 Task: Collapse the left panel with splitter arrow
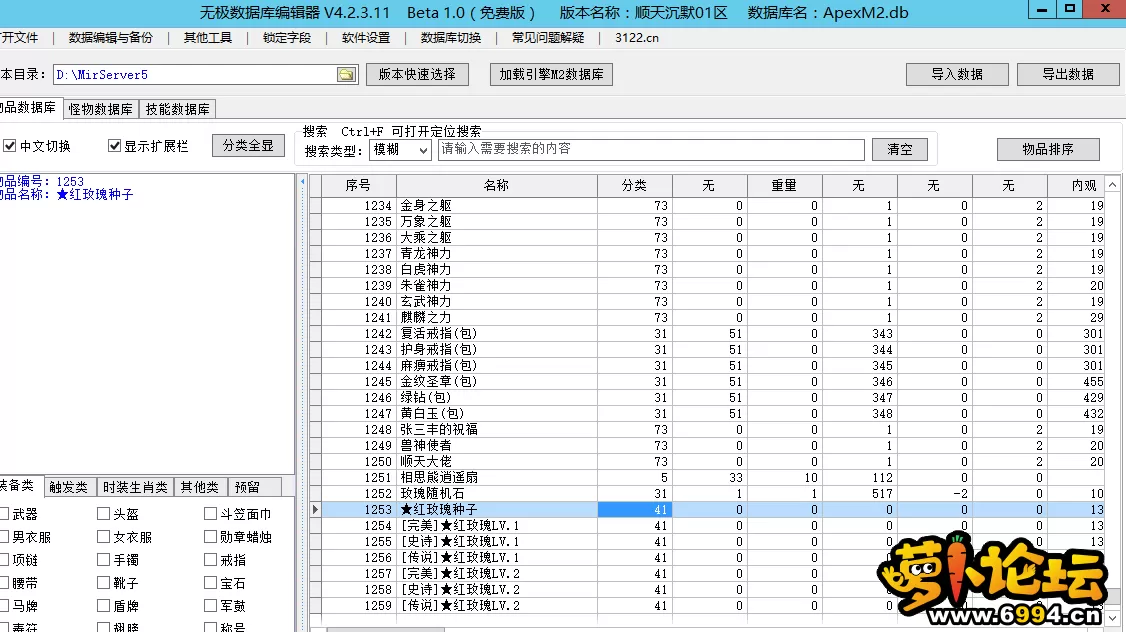[302, 182]
